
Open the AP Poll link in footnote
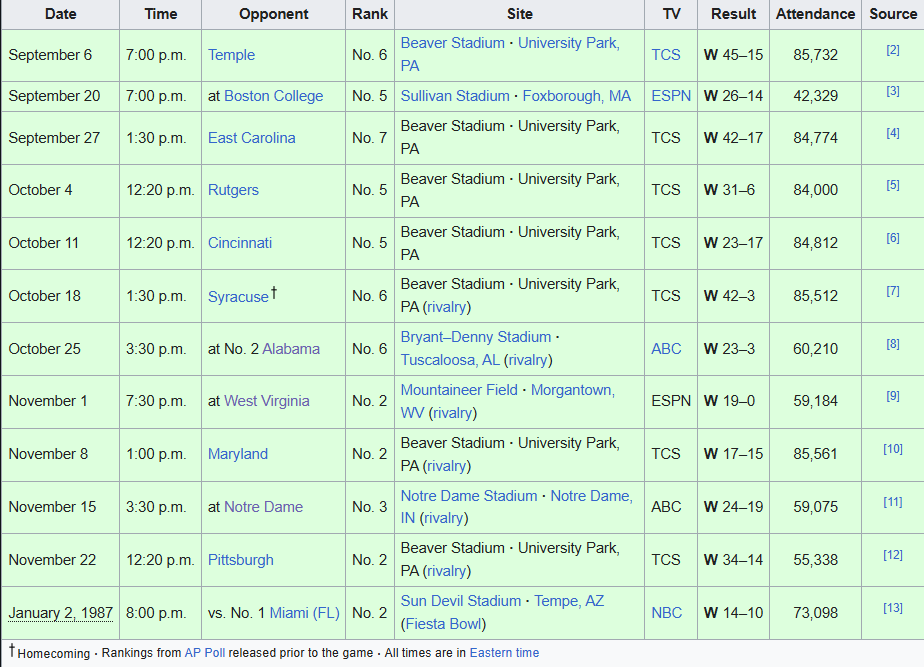(204, 653)
